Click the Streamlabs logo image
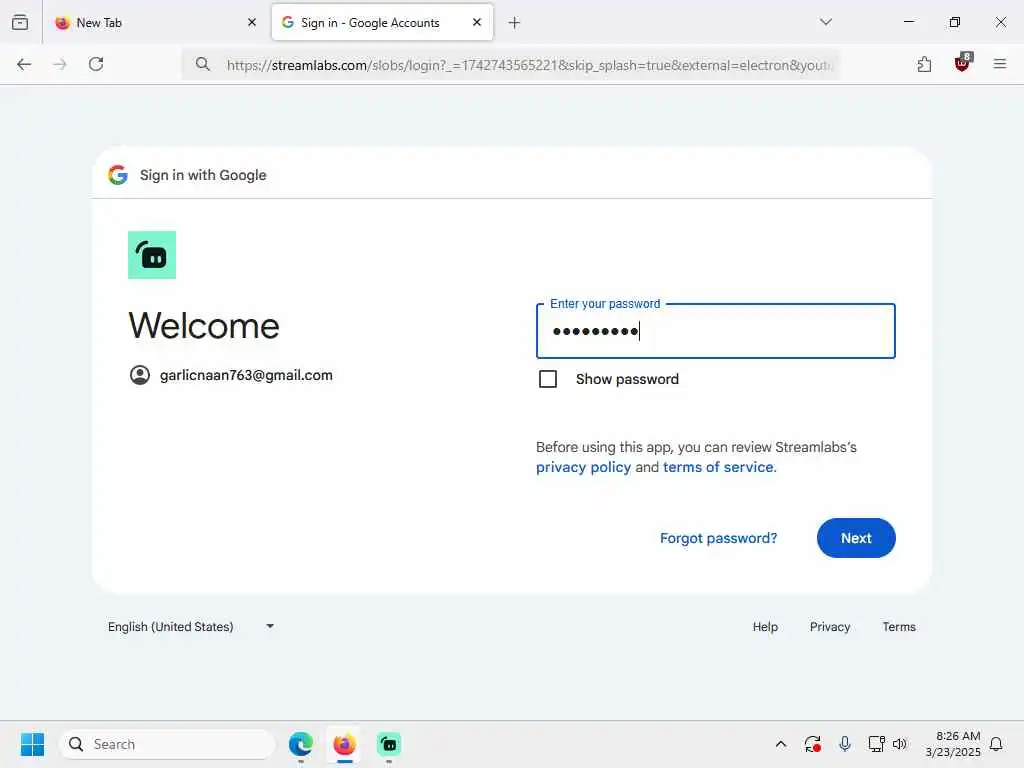 (x=152, y=255)
